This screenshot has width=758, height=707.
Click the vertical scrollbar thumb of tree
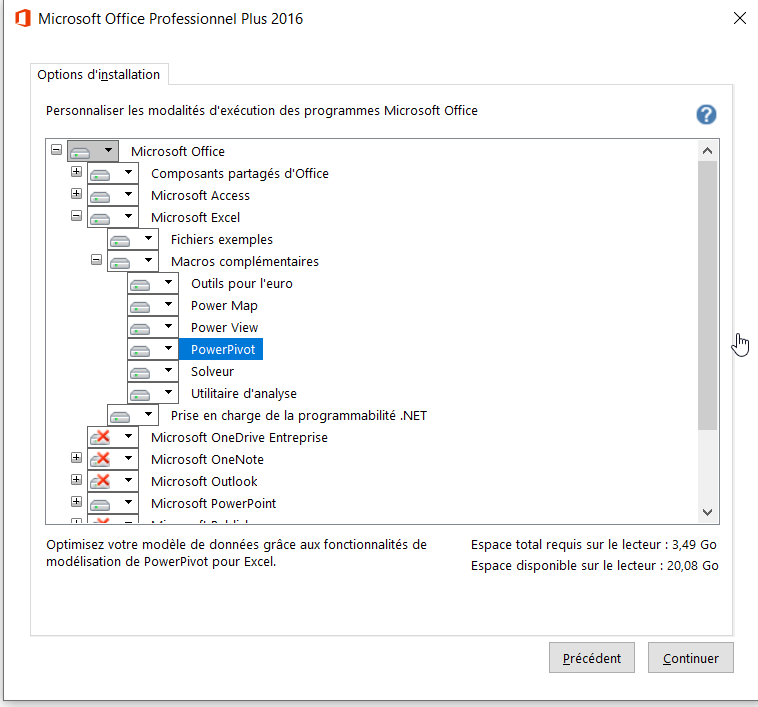[707, 295]
